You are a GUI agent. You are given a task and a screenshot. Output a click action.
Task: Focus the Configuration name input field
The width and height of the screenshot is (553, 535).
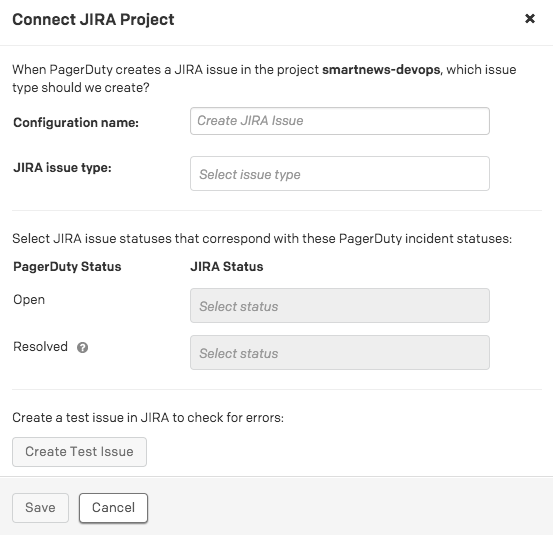[340, 121]
